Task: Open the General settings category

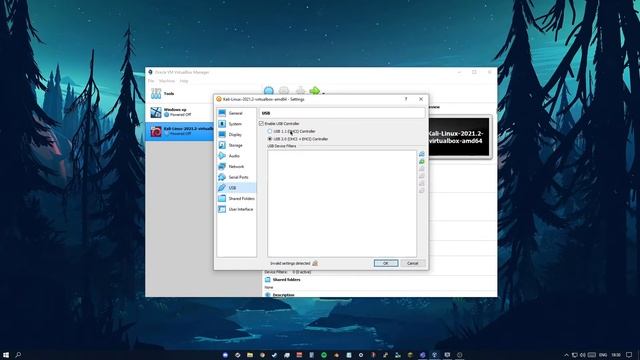Action: (236, 113)
